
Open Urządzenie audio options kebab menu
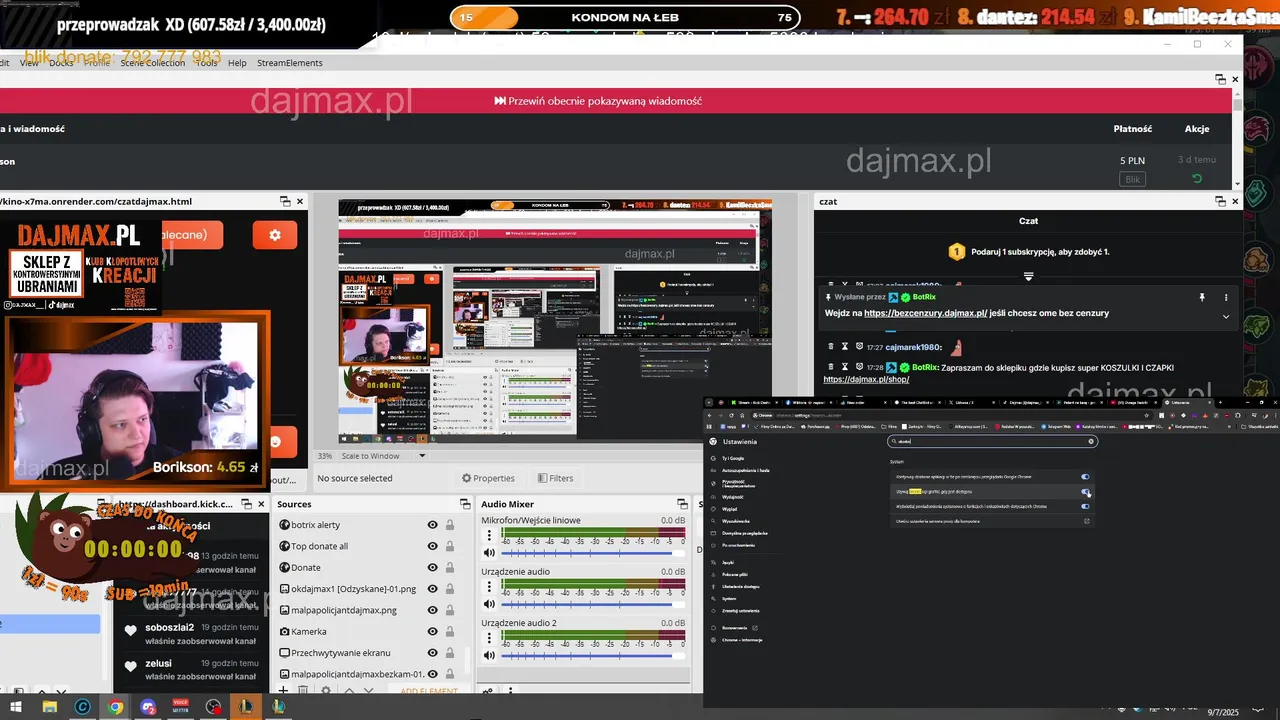(489, 587)
